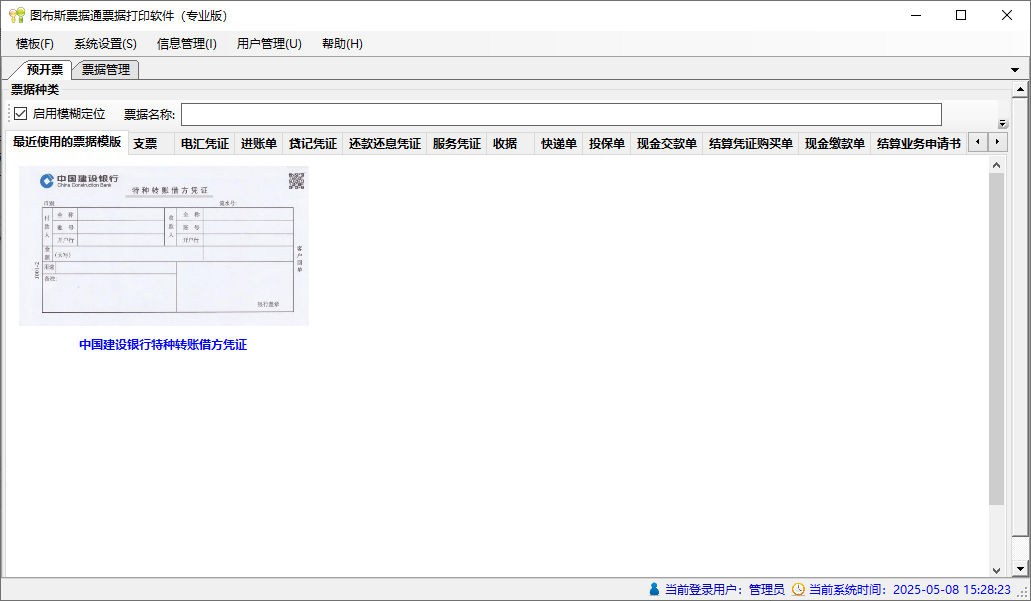1031x601 pixels.
Task: Open the 系统设置(S) menu
Action: (105, 44)
